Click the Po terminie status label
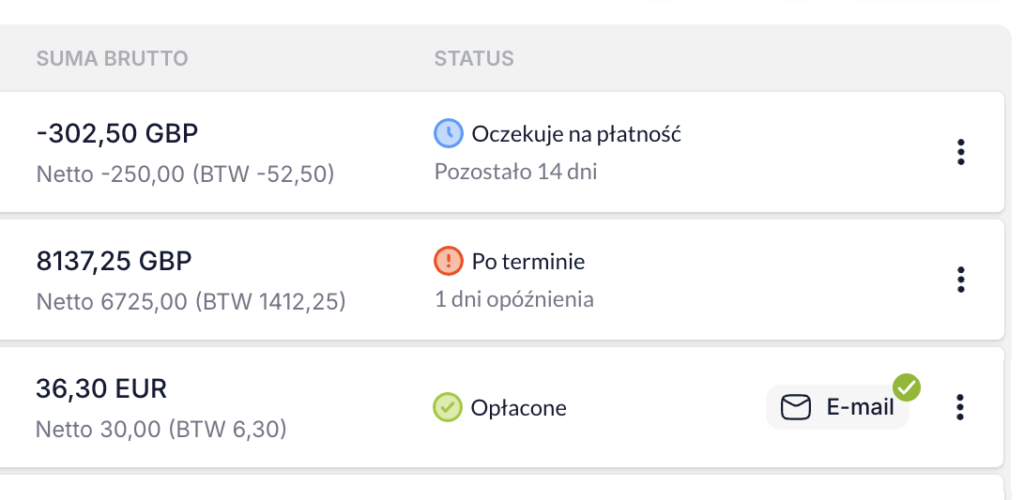This screenshot has width=1024, height=500. tap(528, 262)
